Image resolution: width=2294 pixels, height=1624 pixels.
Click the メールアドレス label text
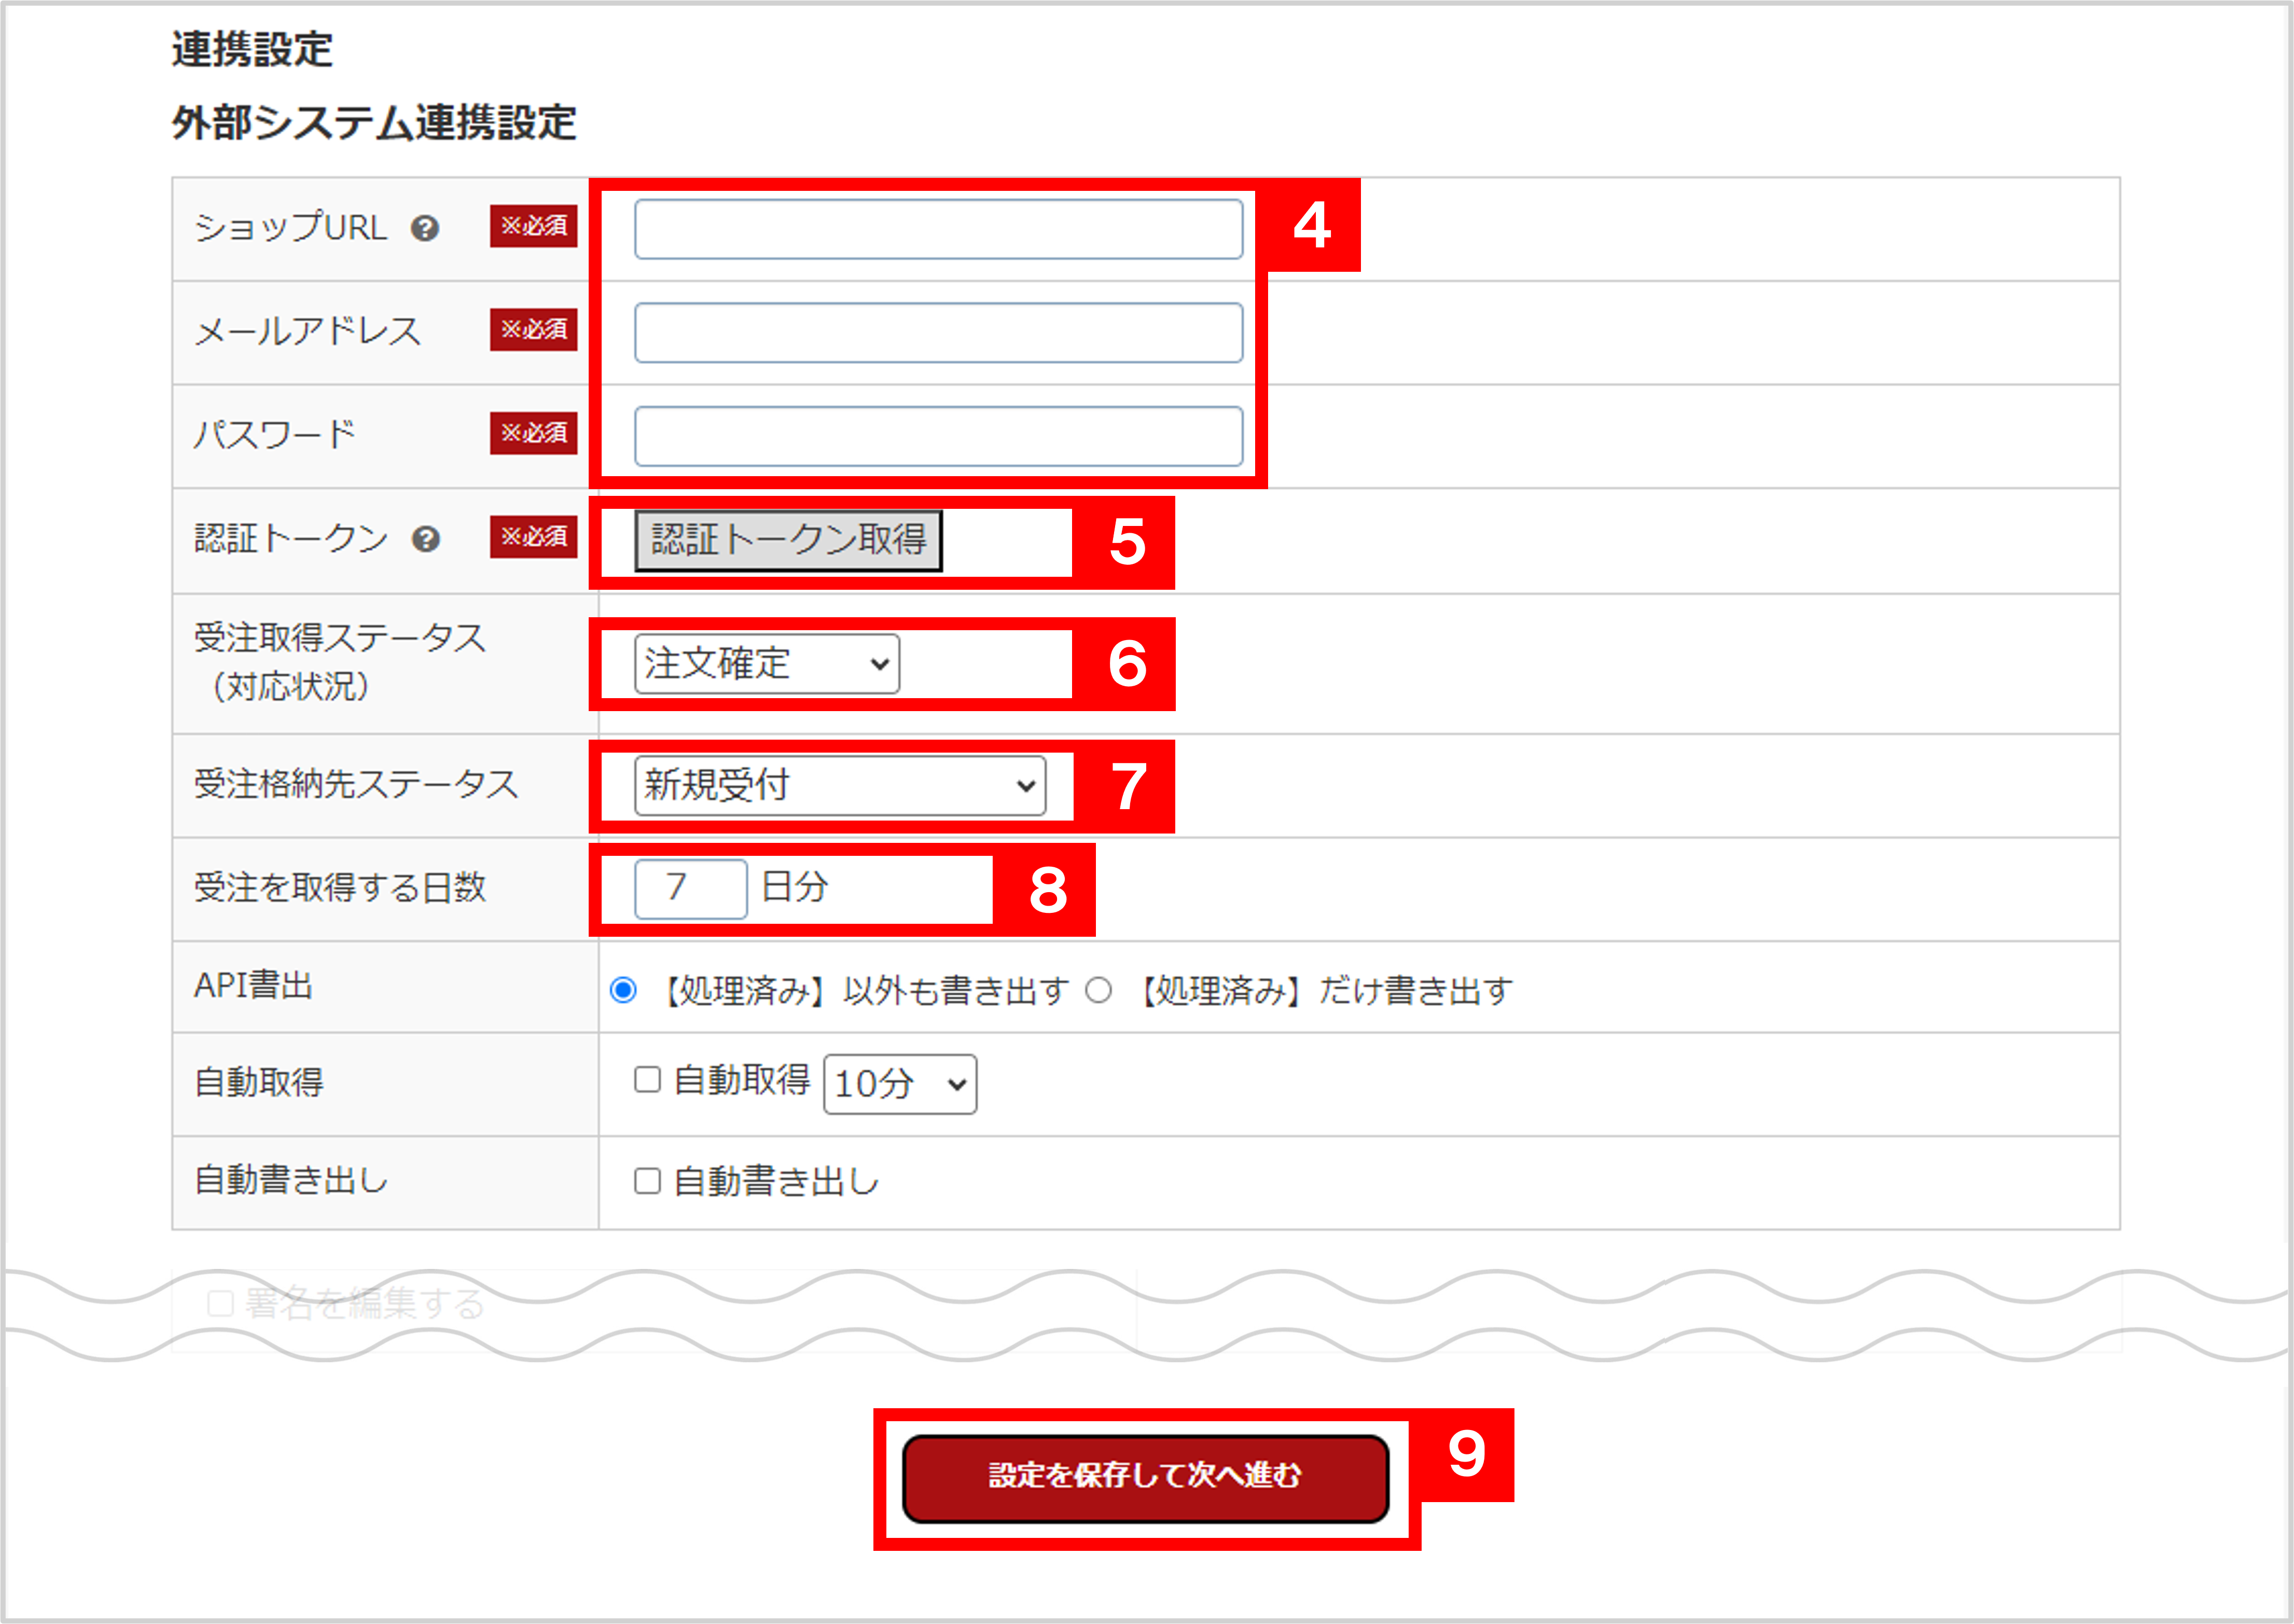[x=308, y=332]
